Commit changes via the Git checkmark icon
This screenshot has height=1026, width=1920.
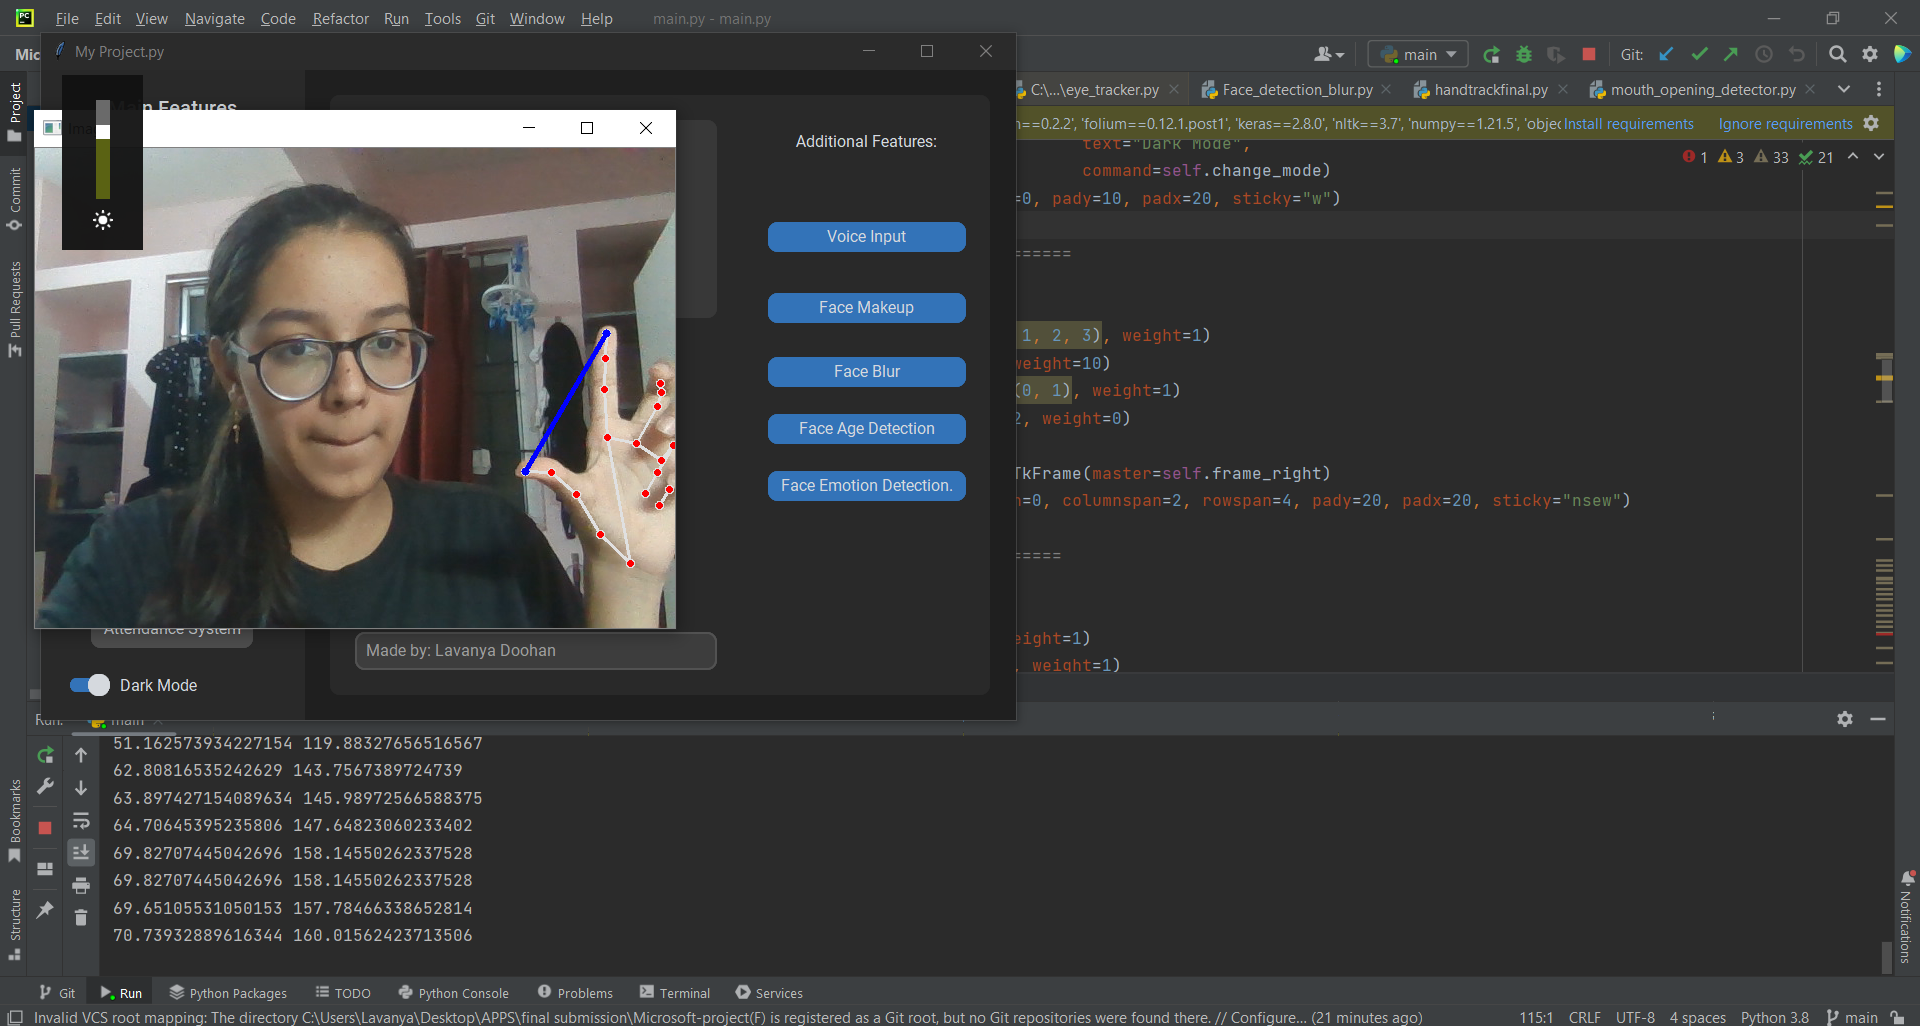point(1700,54)
